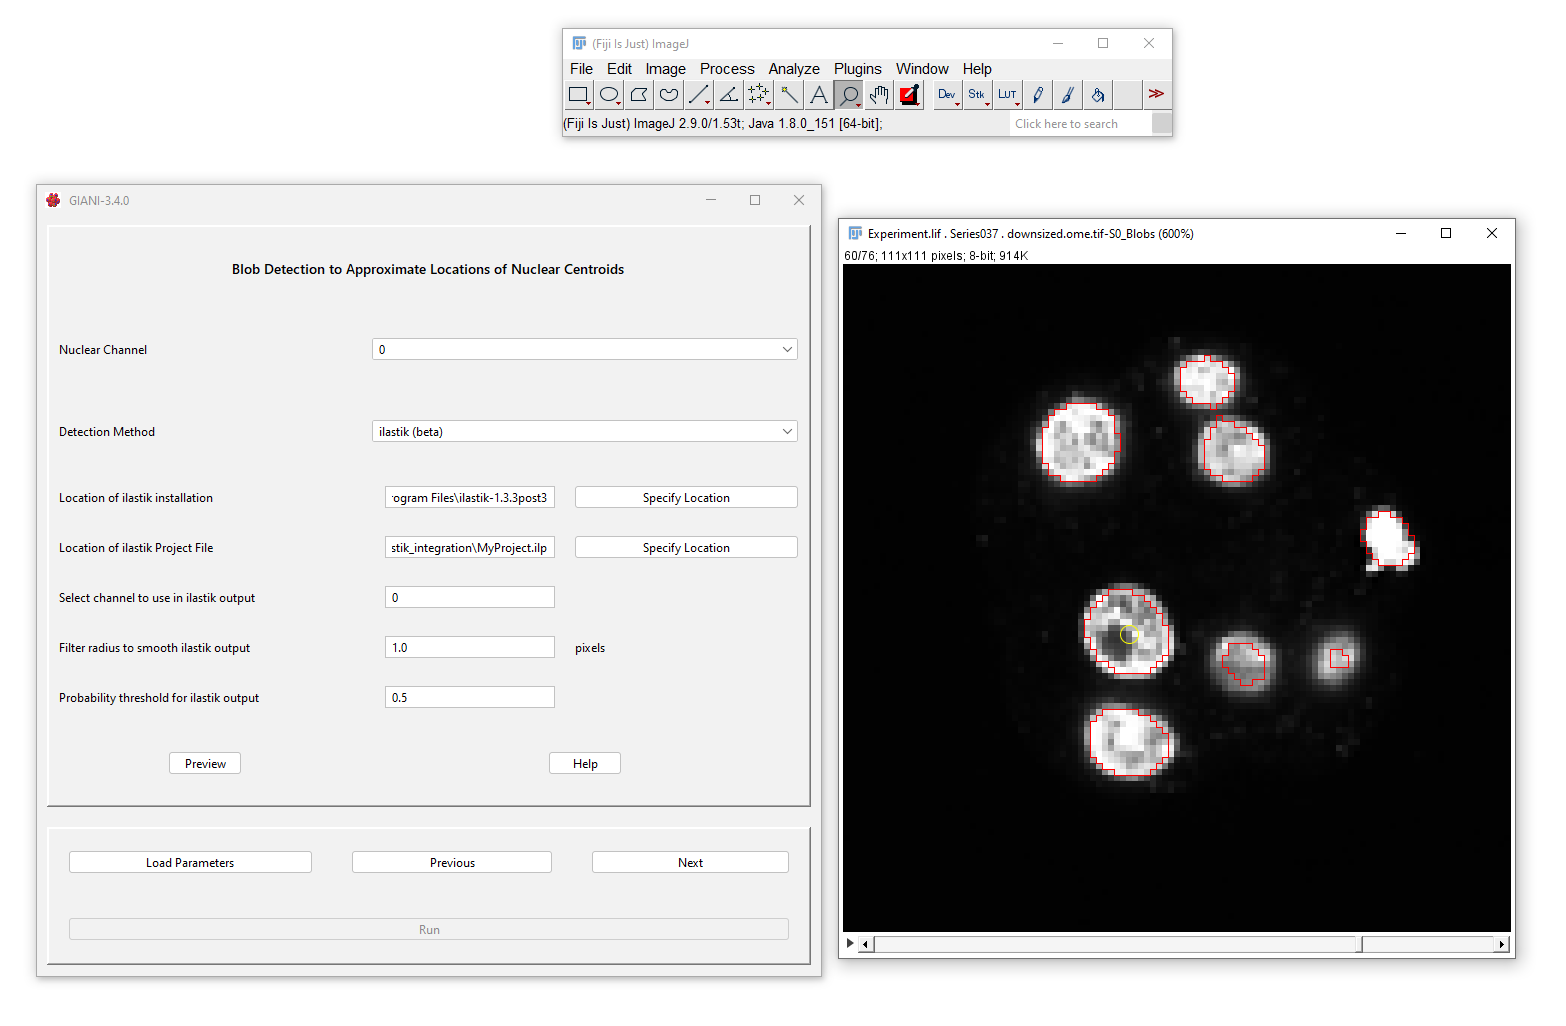Open the File menu
1566x1026 pixels.
pyautogui.click(x=581, y=69)
